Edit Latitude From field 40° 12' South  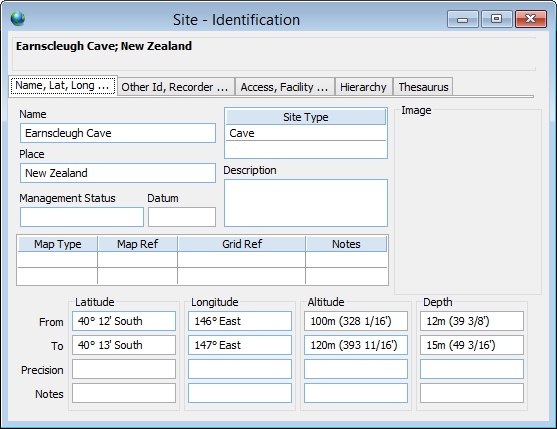click(124, 321)
